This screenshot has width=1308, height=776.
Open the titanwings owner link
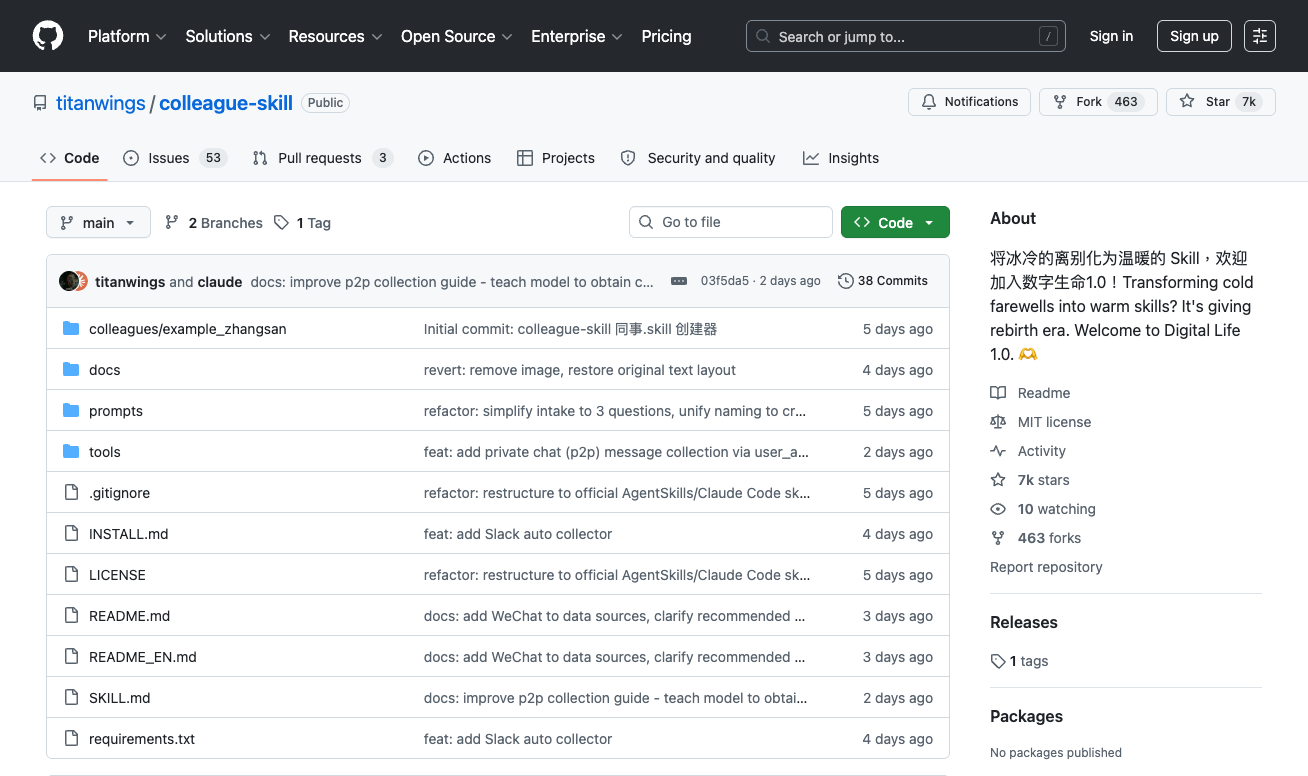(101, 103)
